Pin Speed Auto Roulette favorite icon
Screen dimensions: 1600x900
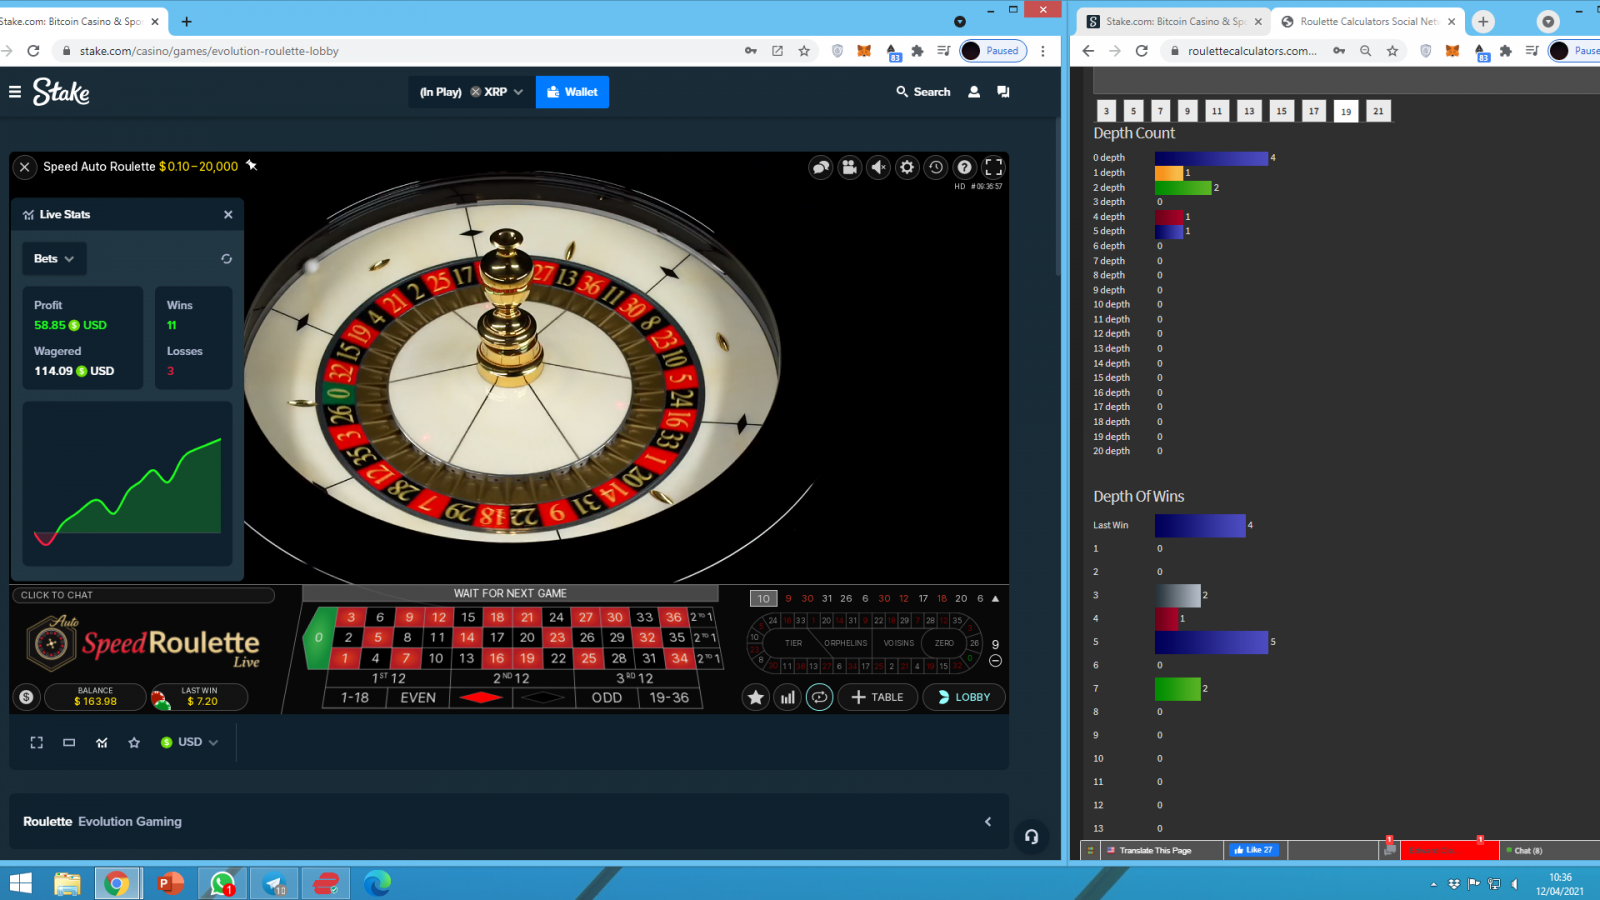[x=252, y=165]
